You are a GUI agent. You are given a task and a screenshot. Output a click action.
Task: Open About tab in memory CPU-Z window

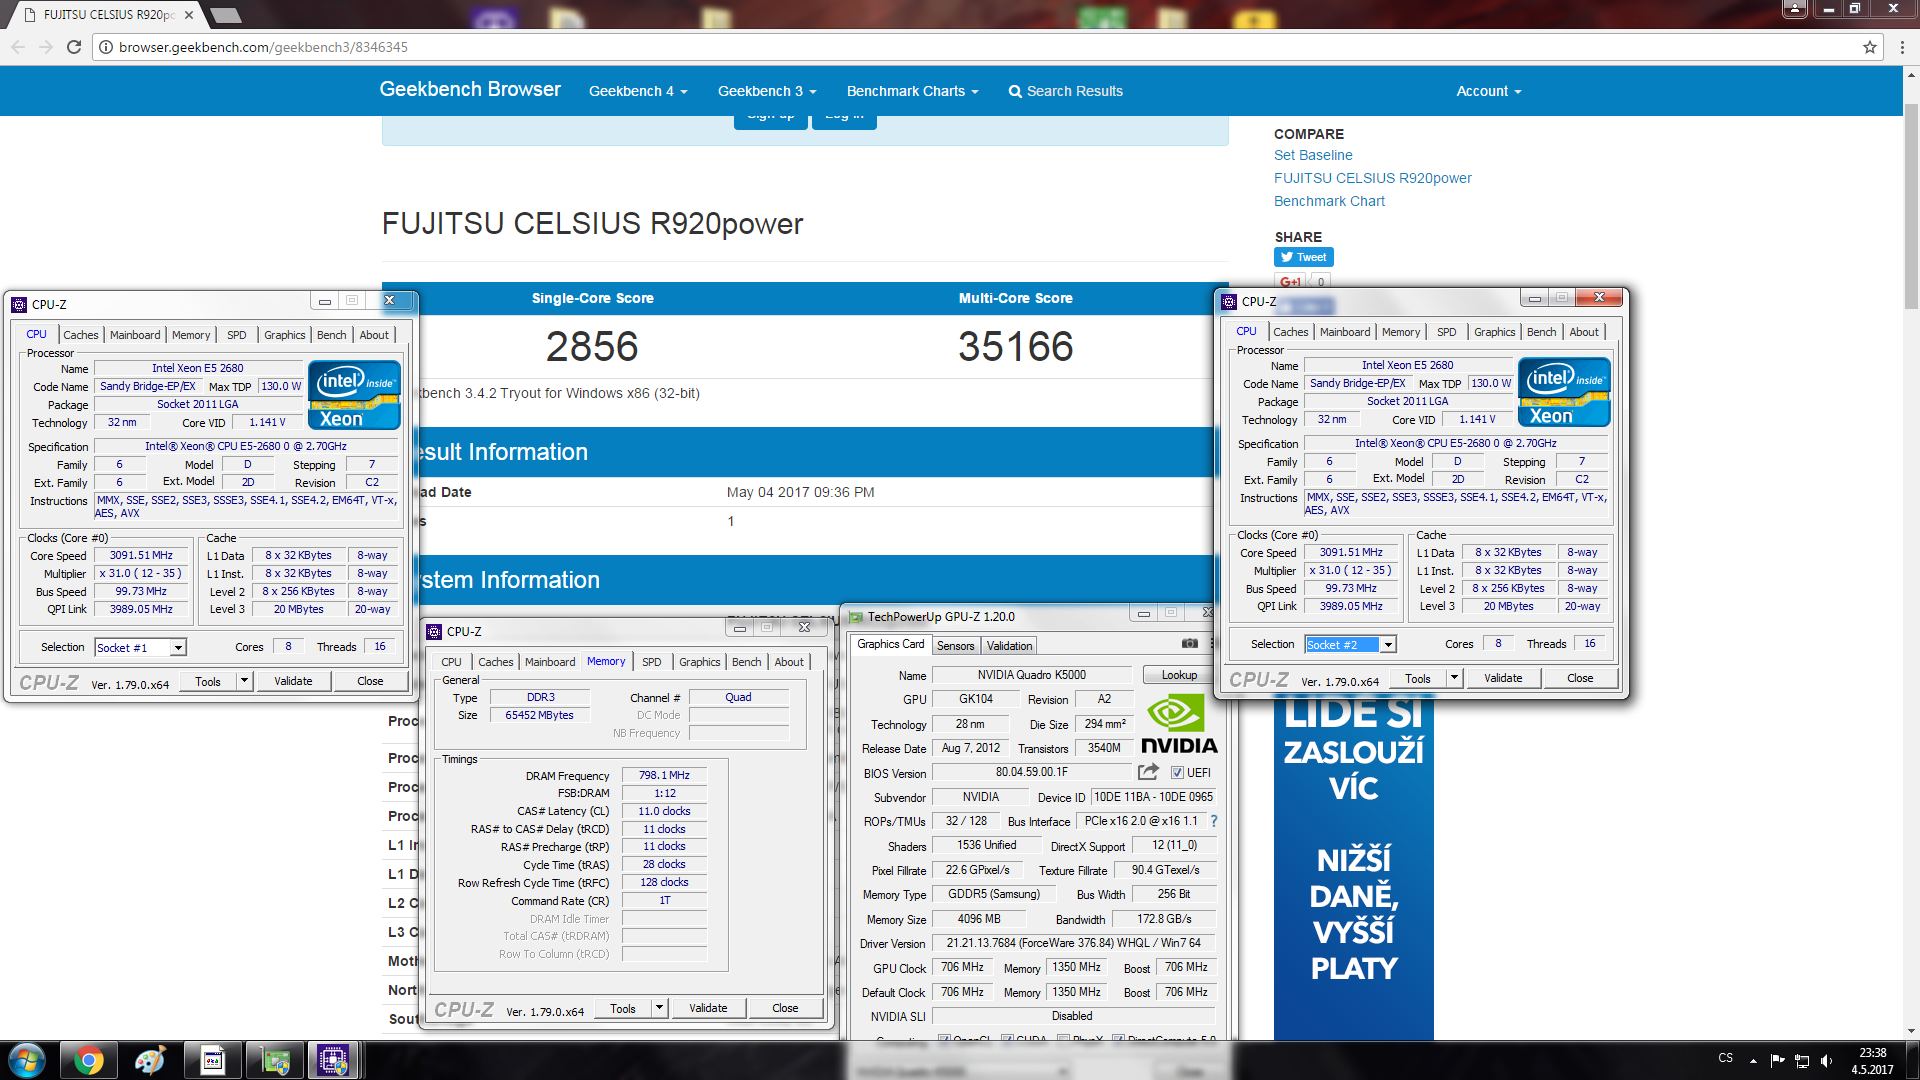pos(789,662)
